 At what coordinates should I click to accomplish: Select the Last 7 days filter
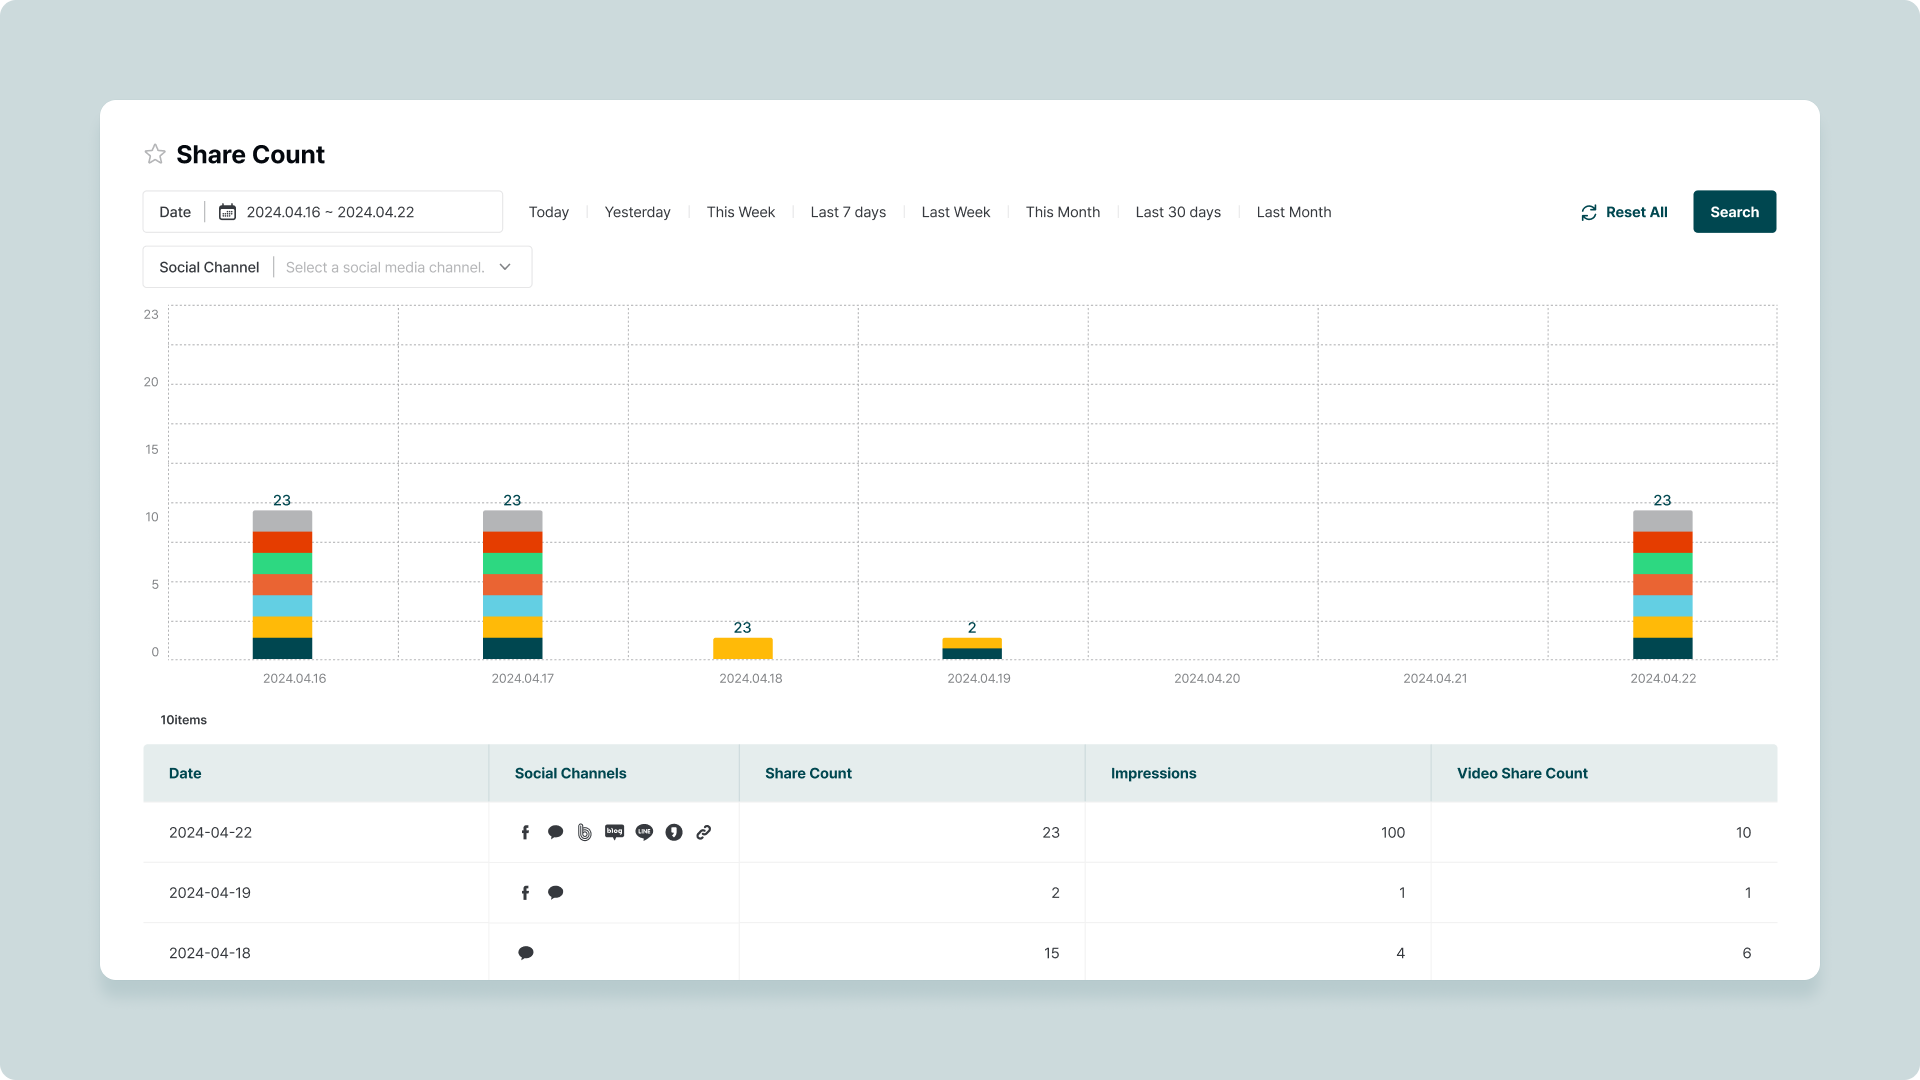[x=848, y=212]
